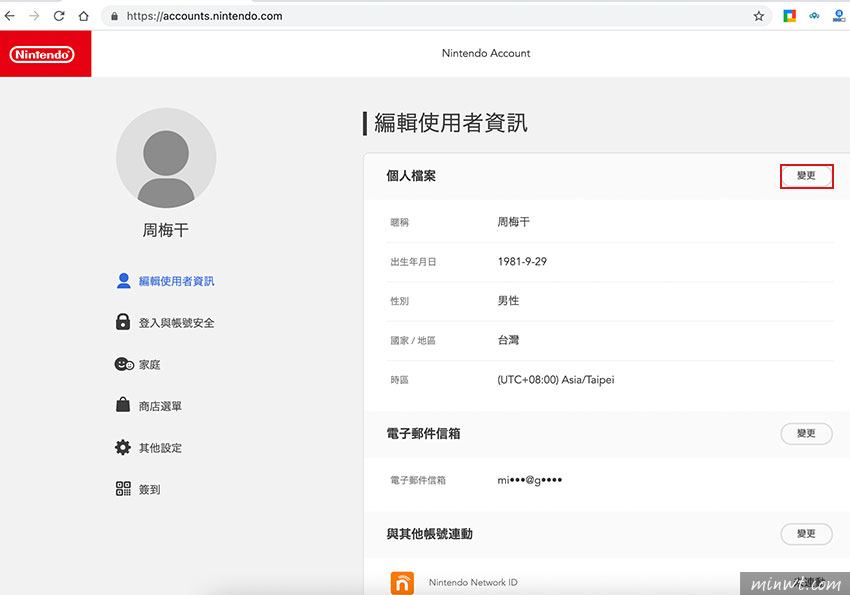Open 商店選單 in the sidebar
The image size is (850, 595).
(x=160, y=406)
